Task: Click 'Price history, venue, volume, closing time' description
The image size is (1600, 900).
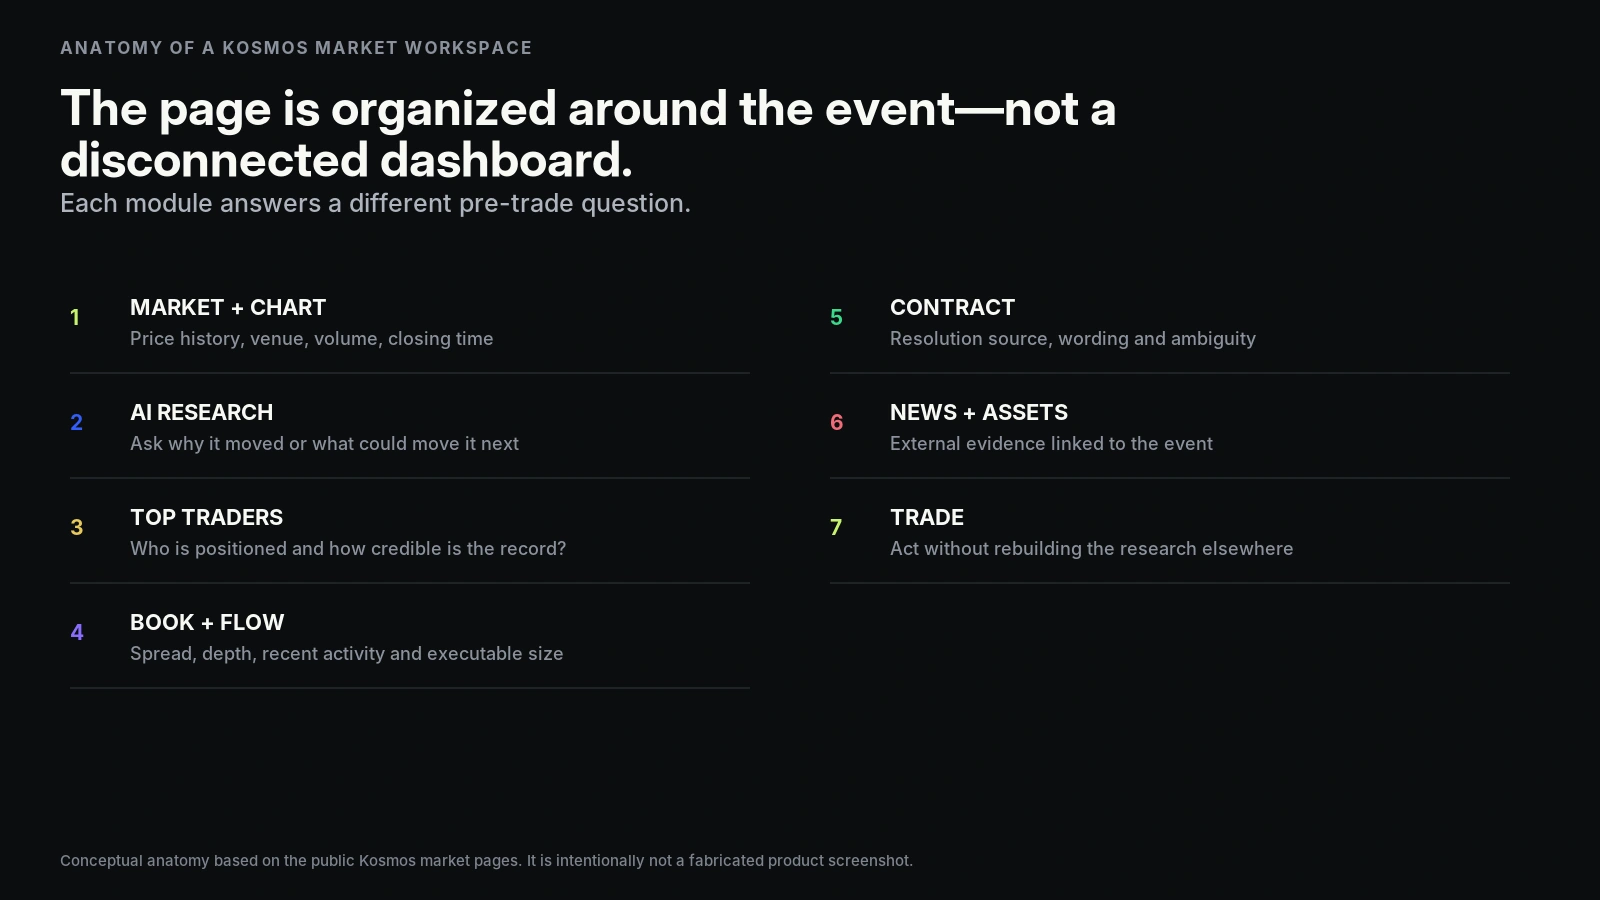Action: (311, 339)
